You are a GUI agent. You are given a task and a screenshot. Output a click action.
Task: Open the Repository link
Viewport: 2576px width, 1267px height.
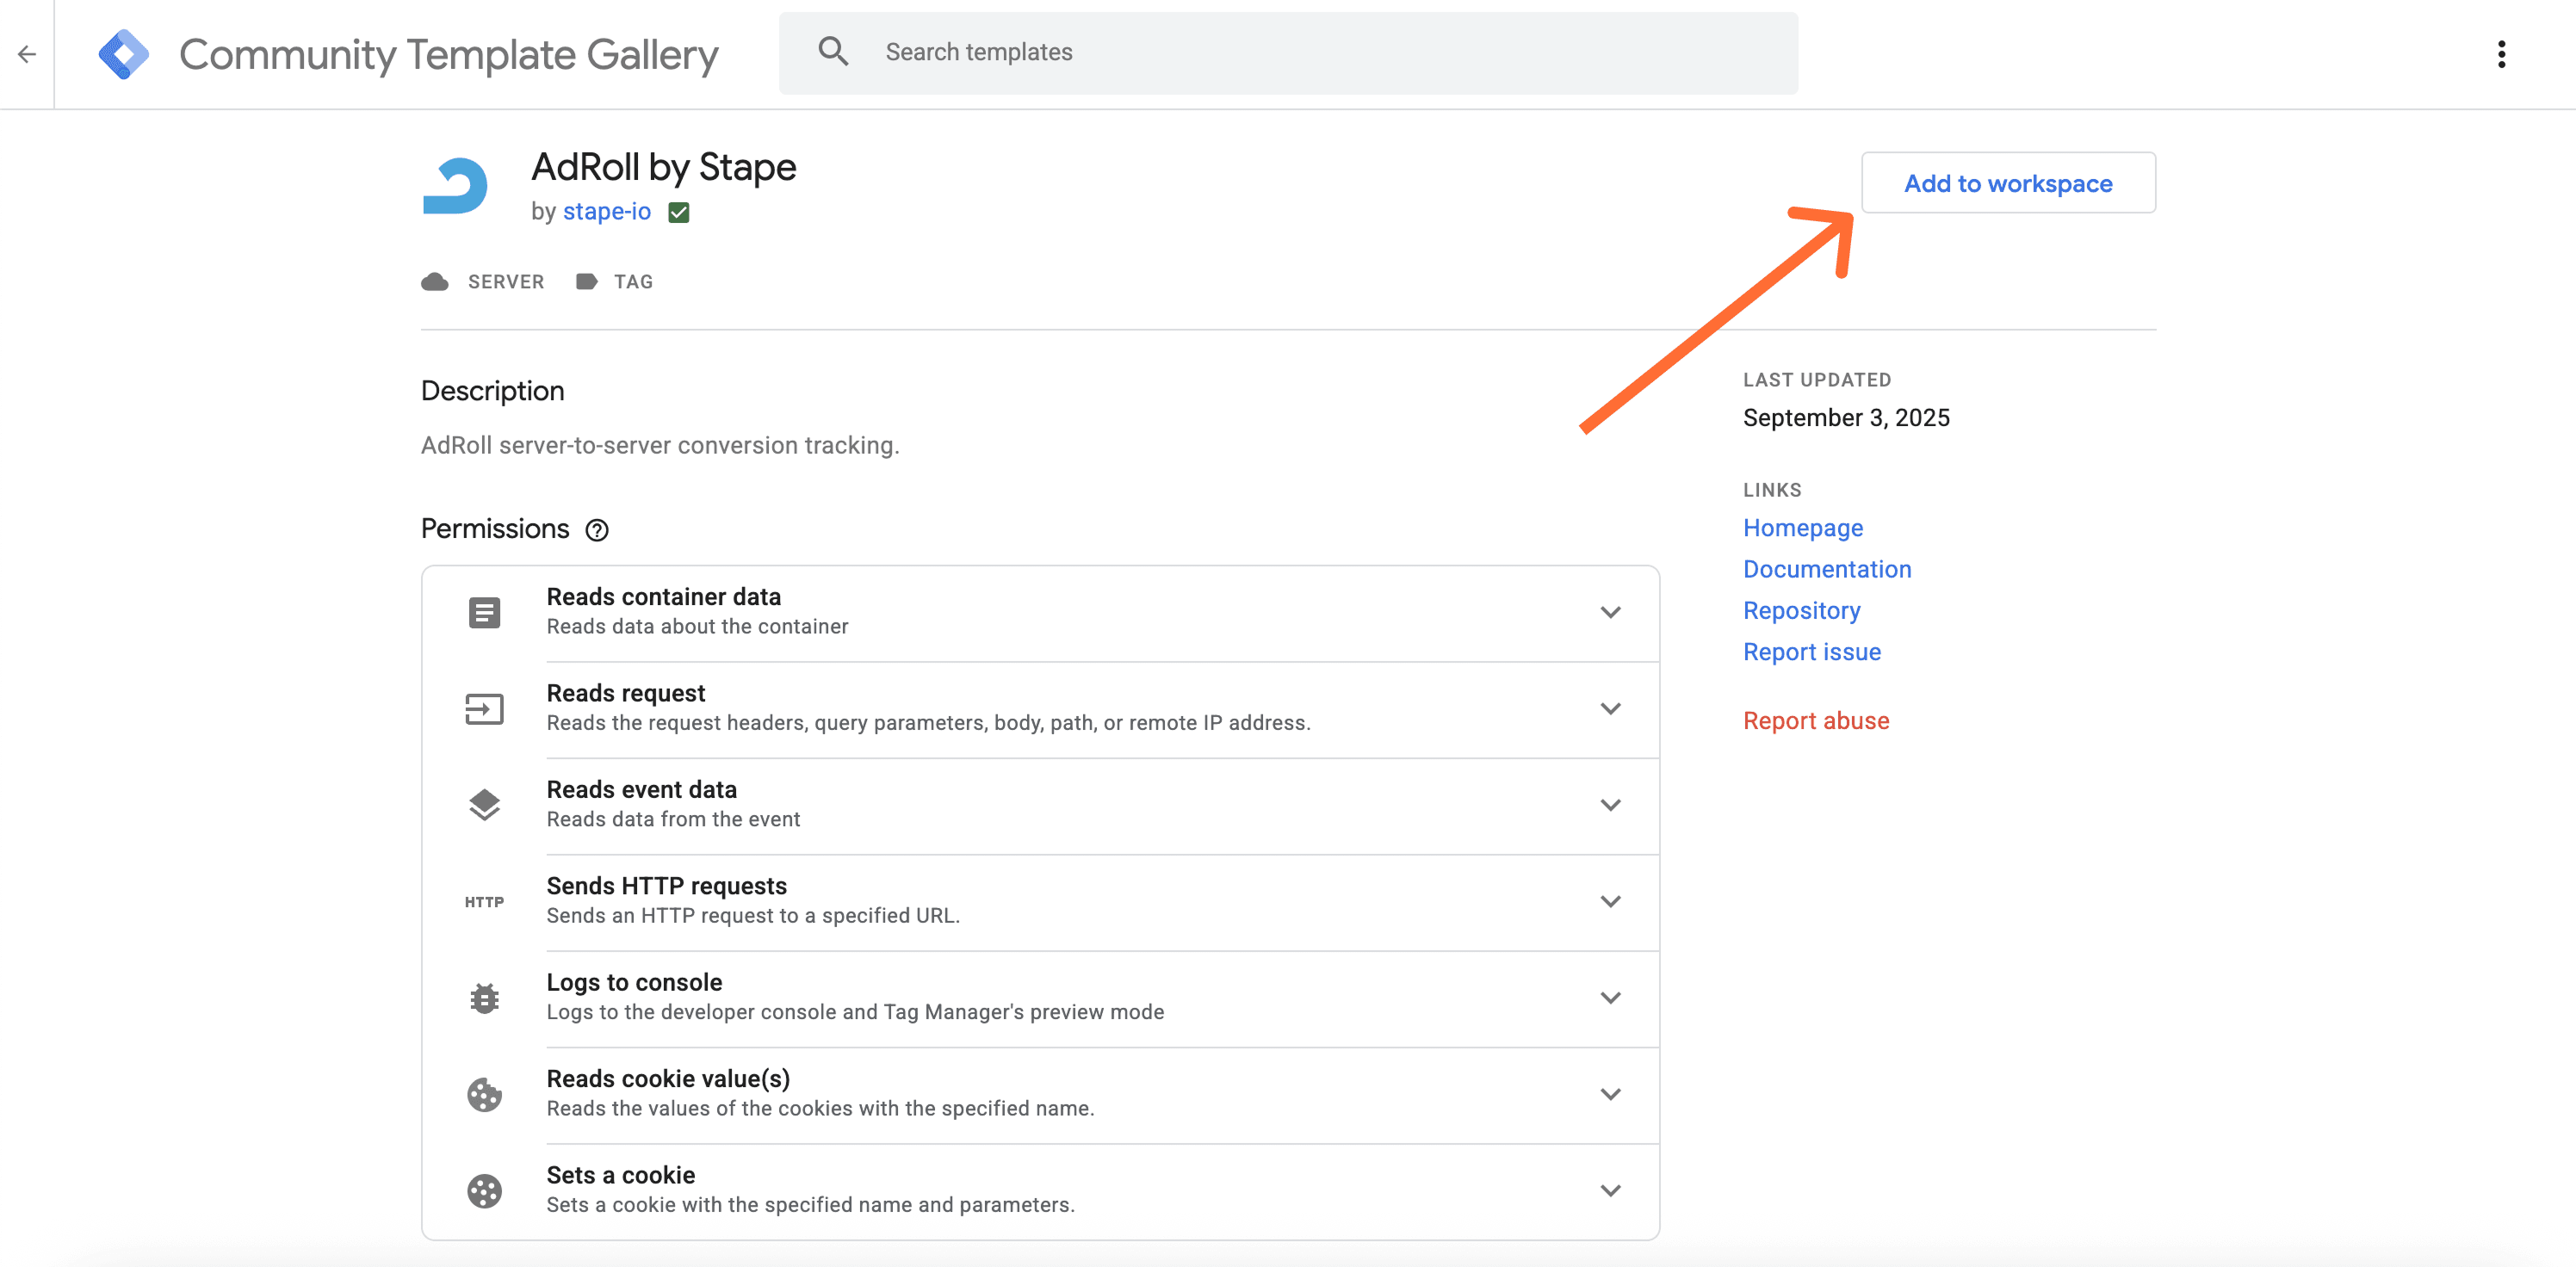[x=1802, y=611]
